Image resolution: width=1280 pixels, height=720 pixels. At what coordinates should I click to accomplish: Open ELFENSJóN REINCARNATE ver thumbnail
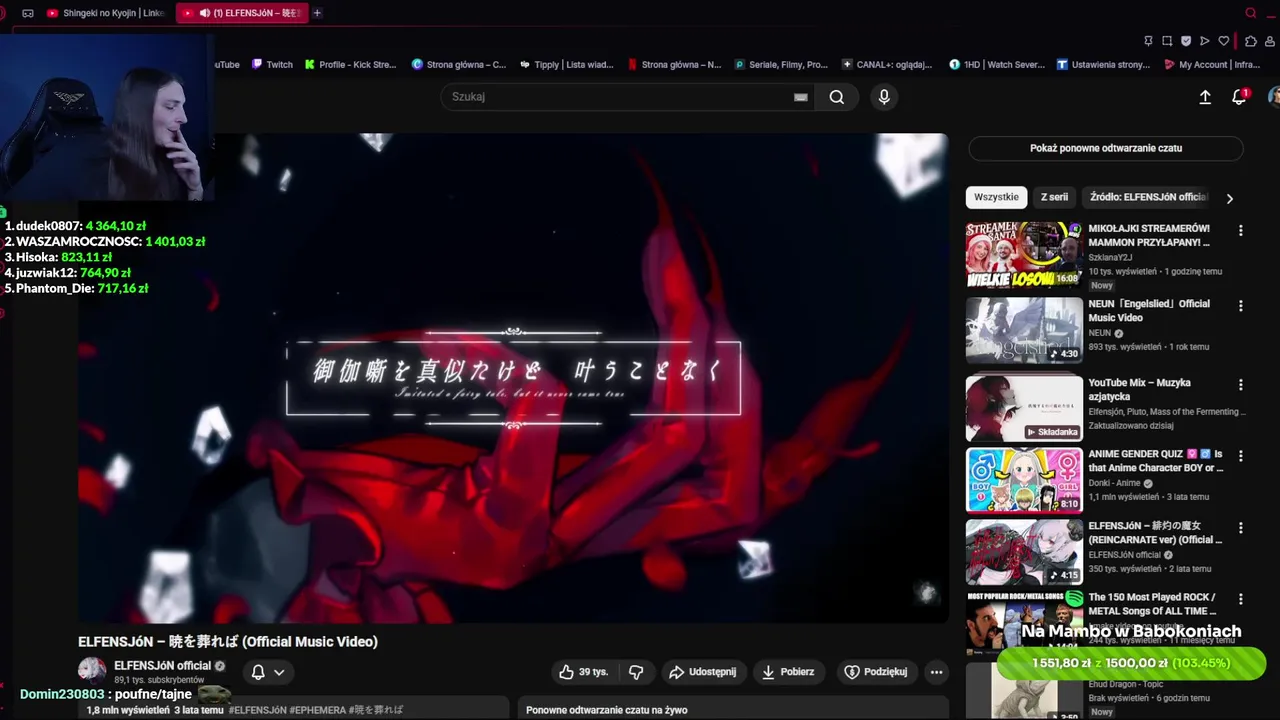(1024, 552)
